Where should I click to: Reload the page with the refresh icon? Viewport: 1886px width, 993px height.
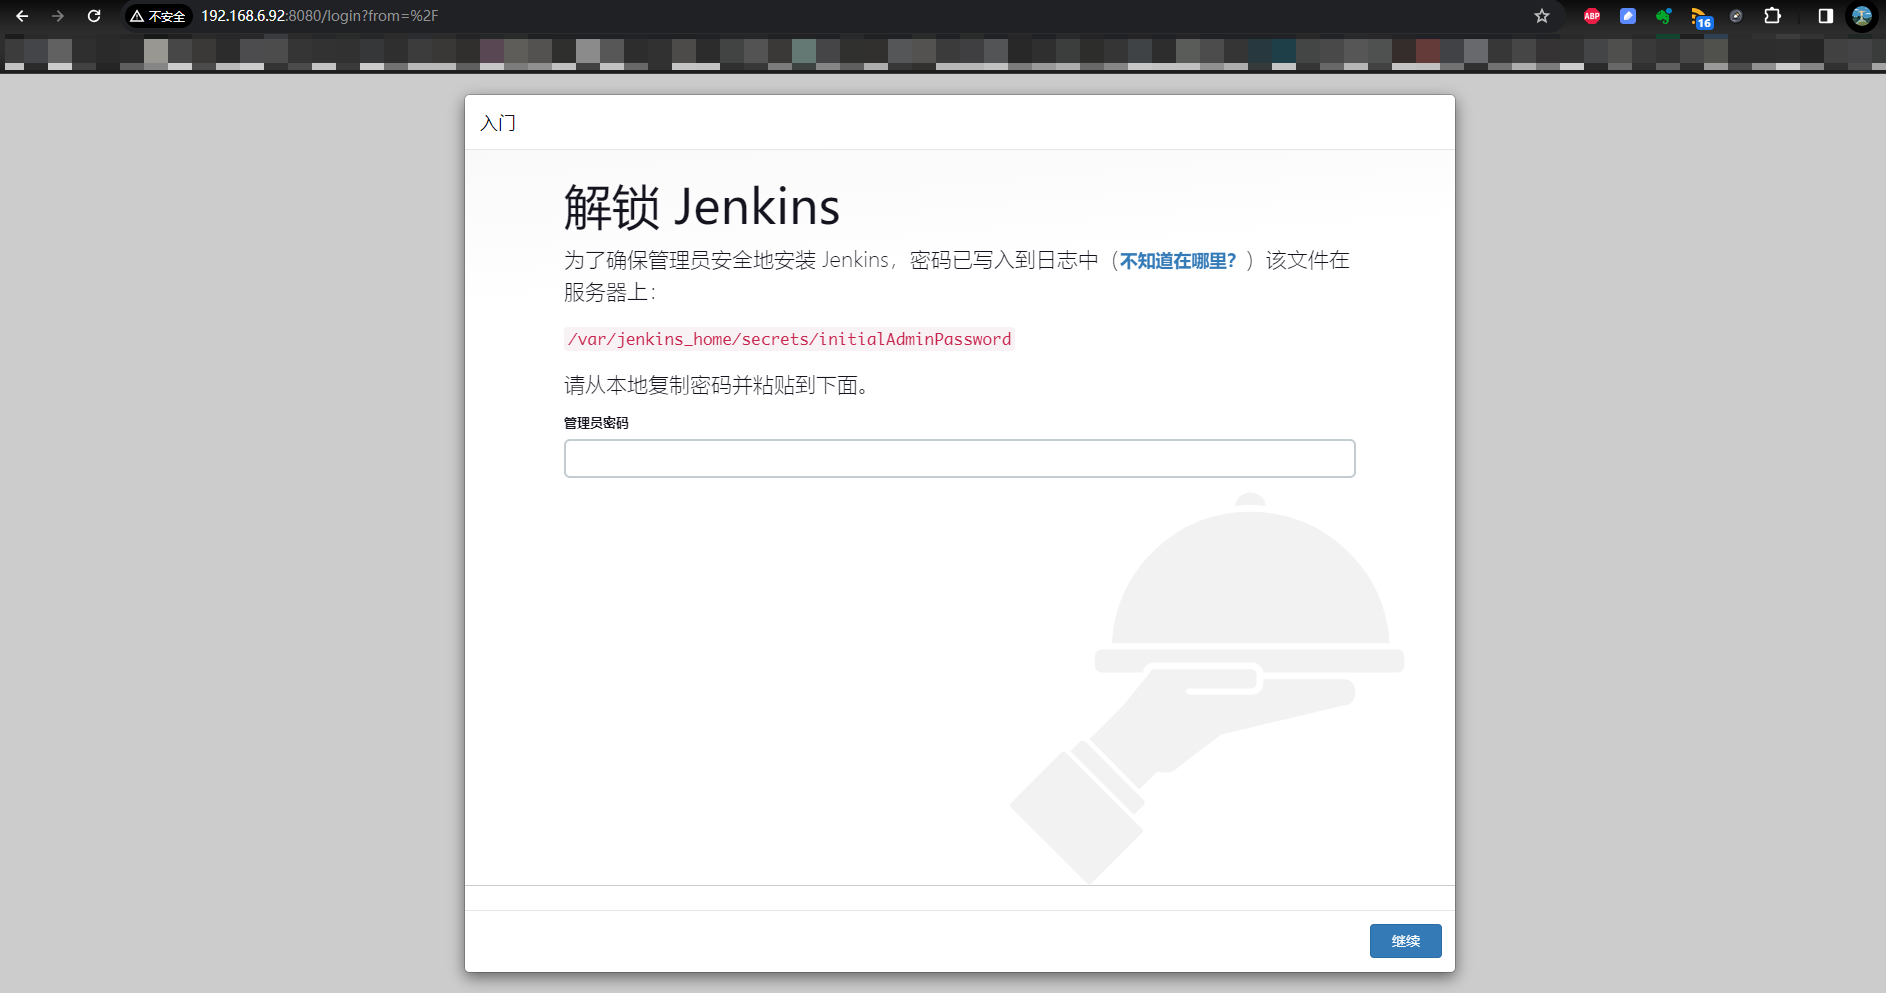(94, 16)
